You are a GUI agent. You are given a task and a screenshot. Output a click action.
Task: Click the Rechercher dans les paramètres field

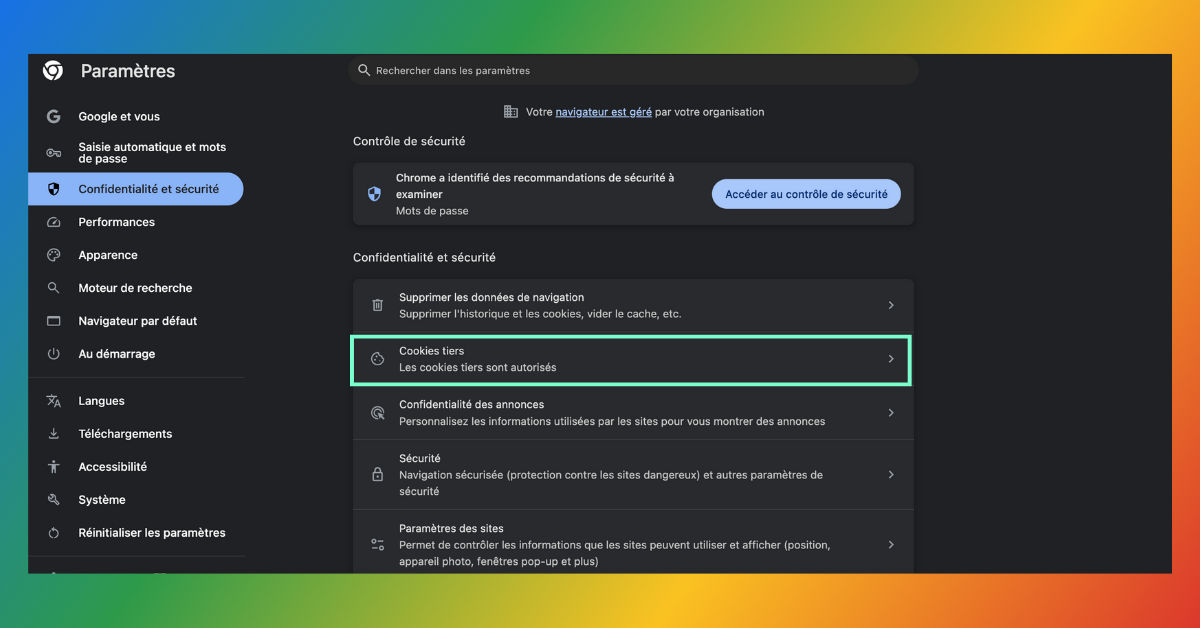640,71
